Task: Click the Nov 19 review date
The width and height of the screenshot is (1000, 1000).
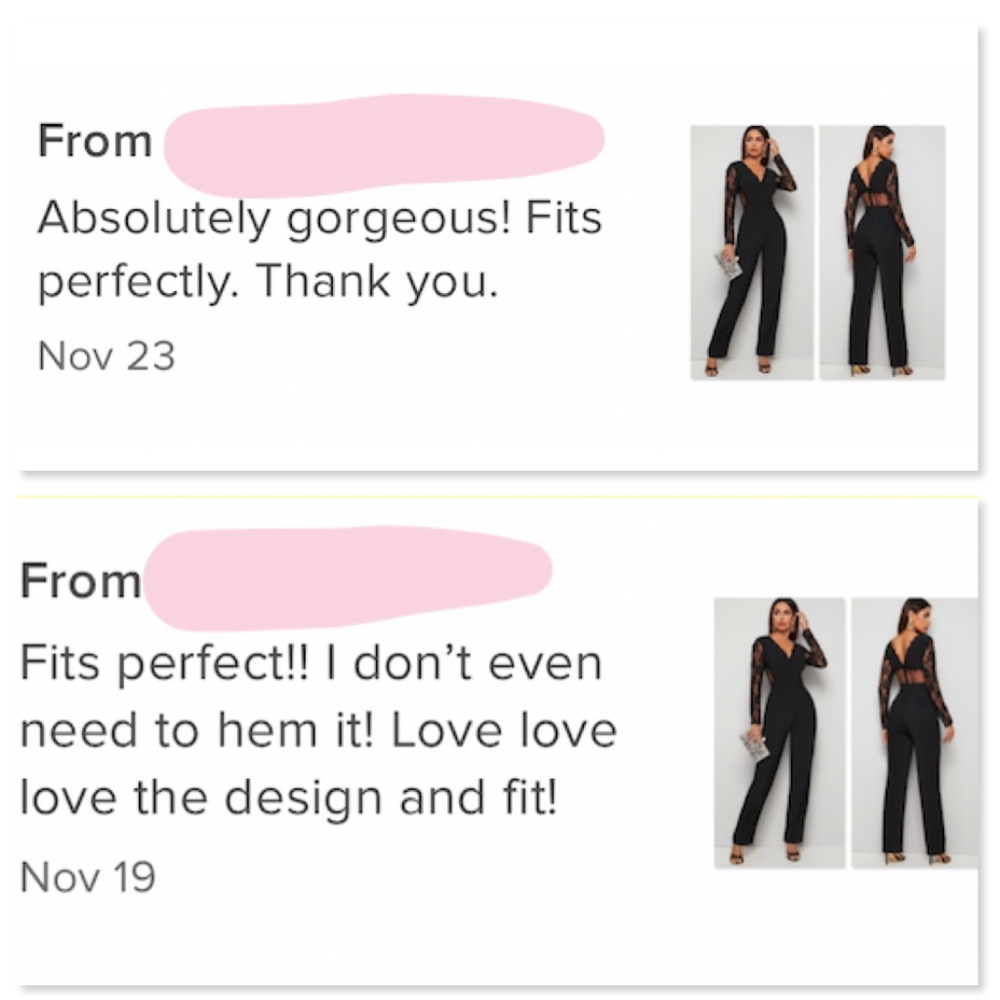Action: [88, 877]
